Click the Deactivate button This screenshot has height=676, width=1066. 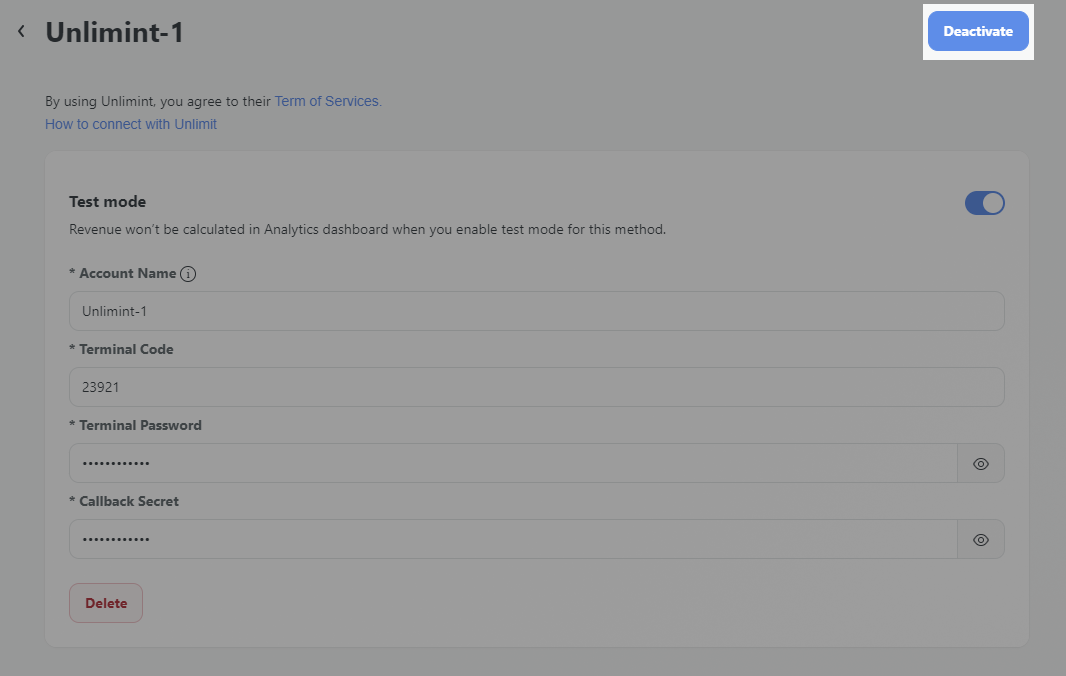978,31
